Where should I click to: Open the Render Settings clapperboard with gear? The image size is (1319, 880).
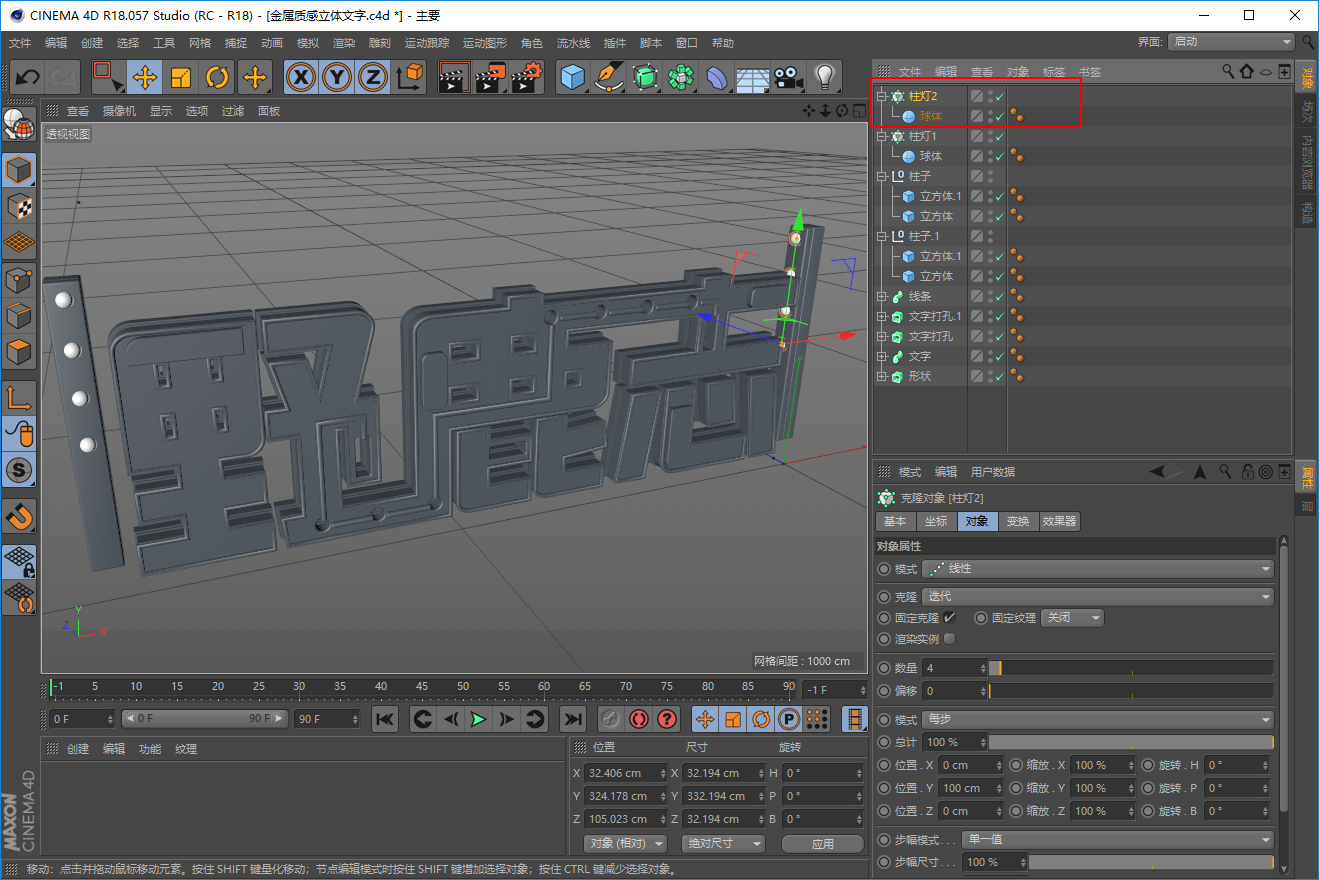click(527, 77)
